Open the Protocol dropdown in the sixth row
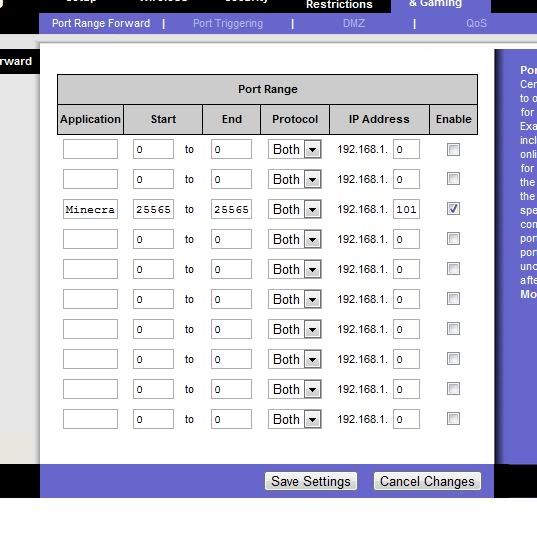 click(x=295, y=299)
